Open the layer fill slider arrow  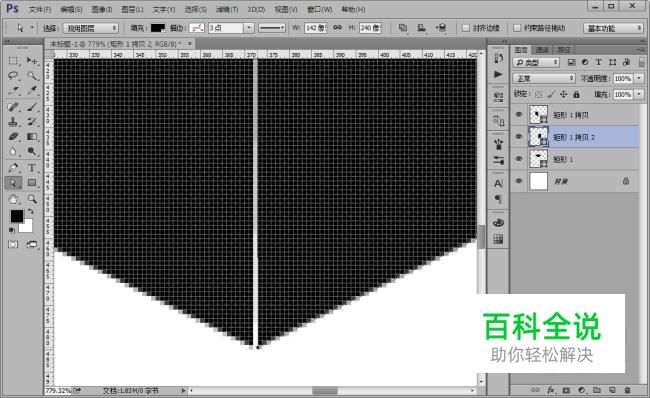click(x=639, y=95)
